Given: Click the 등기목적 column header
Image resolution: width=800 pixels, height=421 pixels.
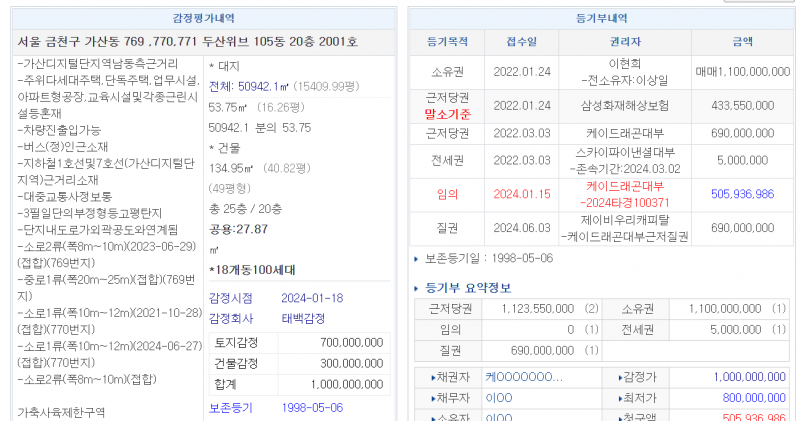Looking at the screenshot, I should coord(448,43).
